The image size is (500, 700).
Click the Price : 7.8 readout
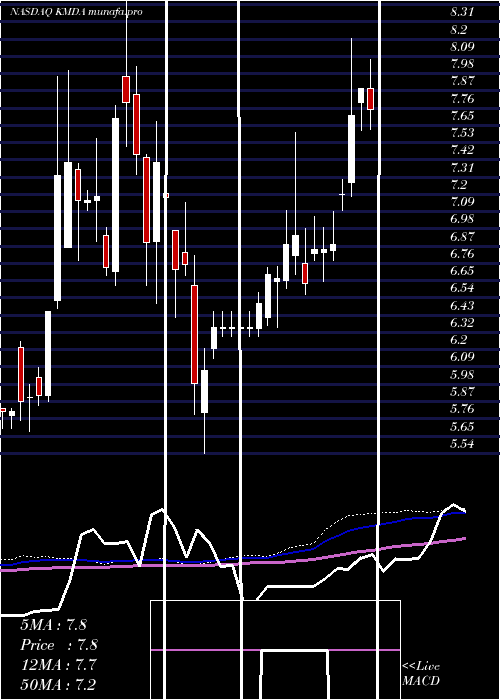click(x=59, y=645)
